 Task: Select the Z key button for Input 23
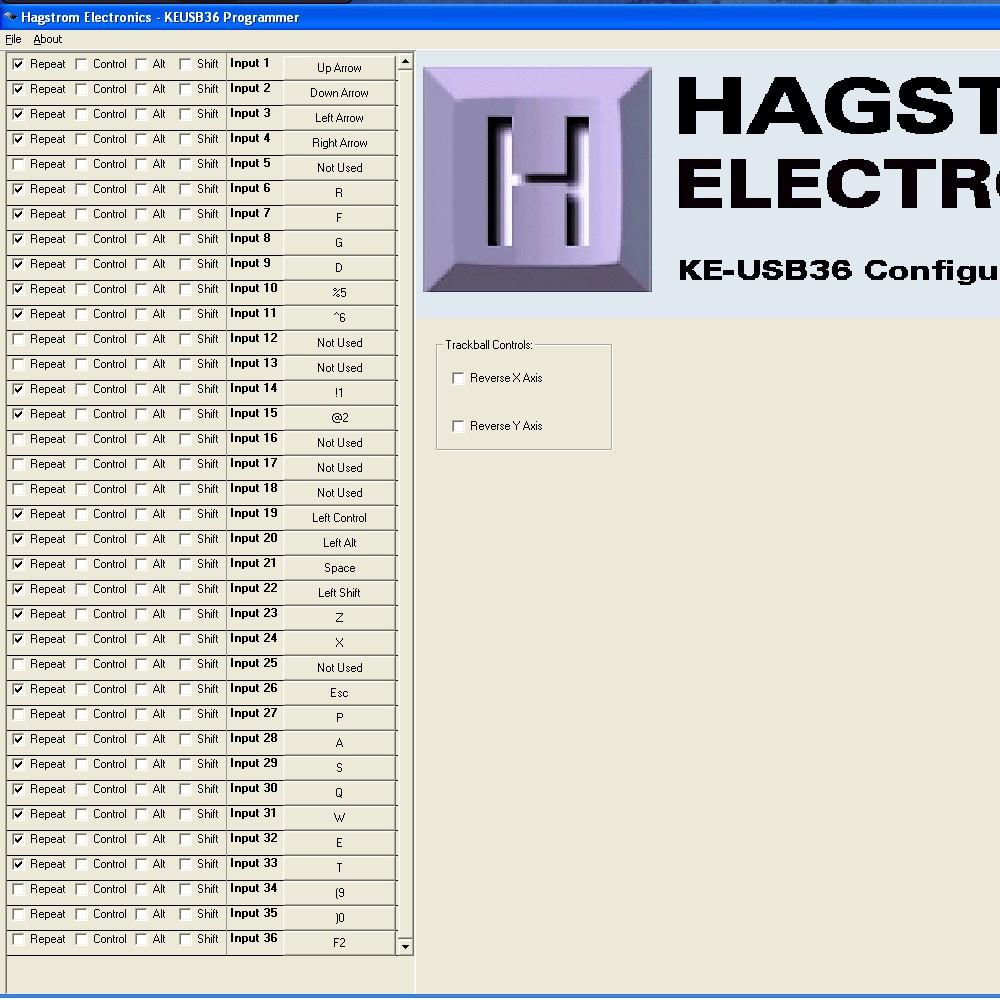click(x=339, y=617)
